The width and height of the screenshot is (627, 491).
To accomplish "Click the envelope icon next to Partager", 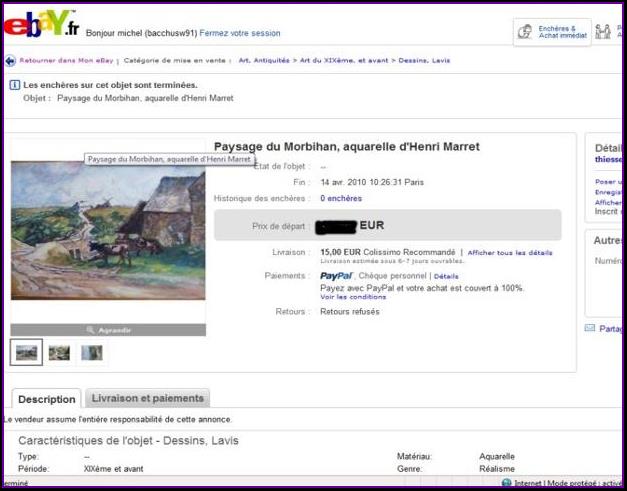I will coord(590,328).
